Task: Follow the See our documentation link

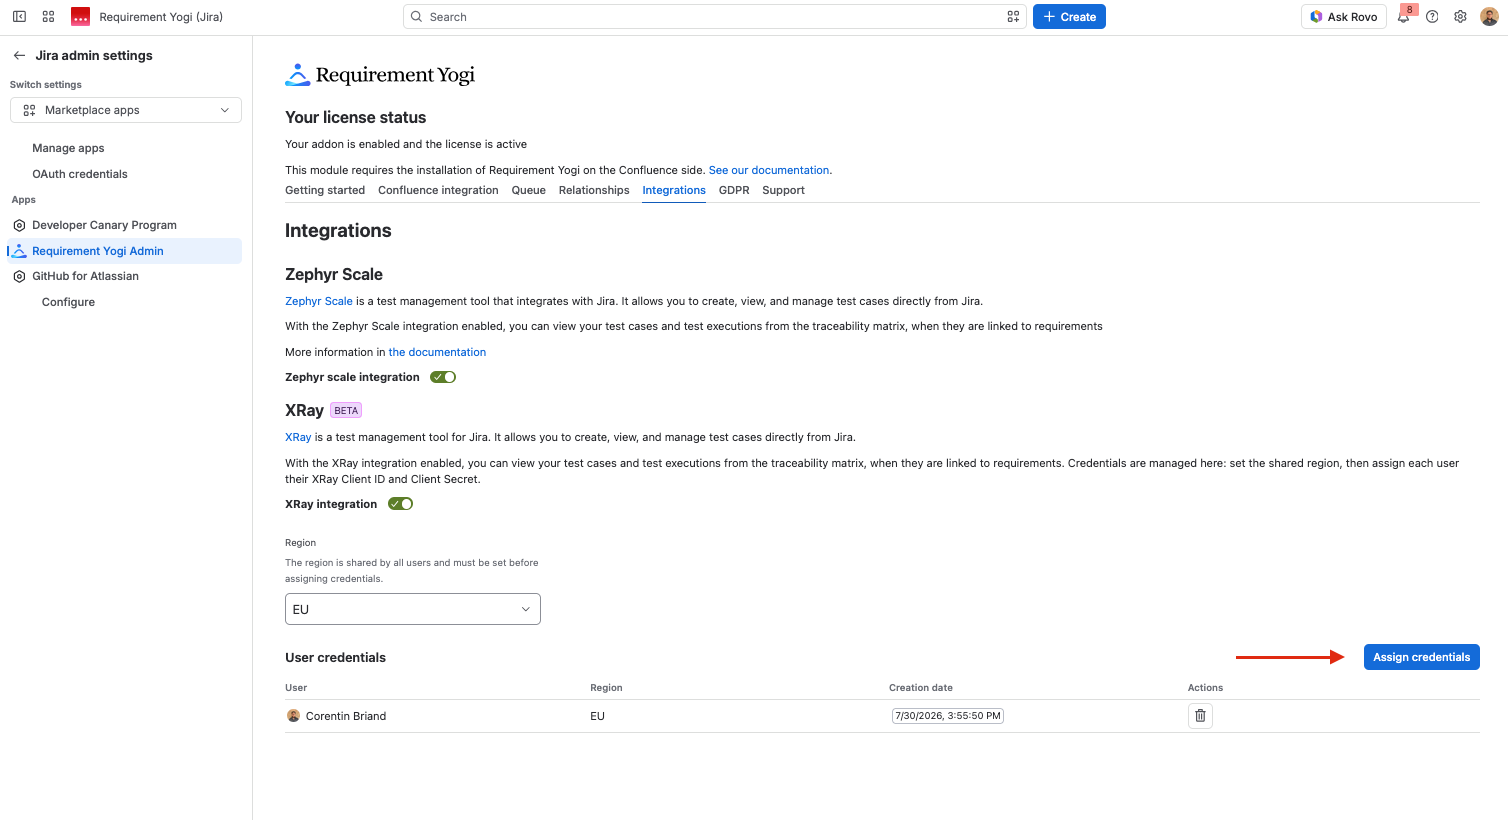Action: point(770,170)
